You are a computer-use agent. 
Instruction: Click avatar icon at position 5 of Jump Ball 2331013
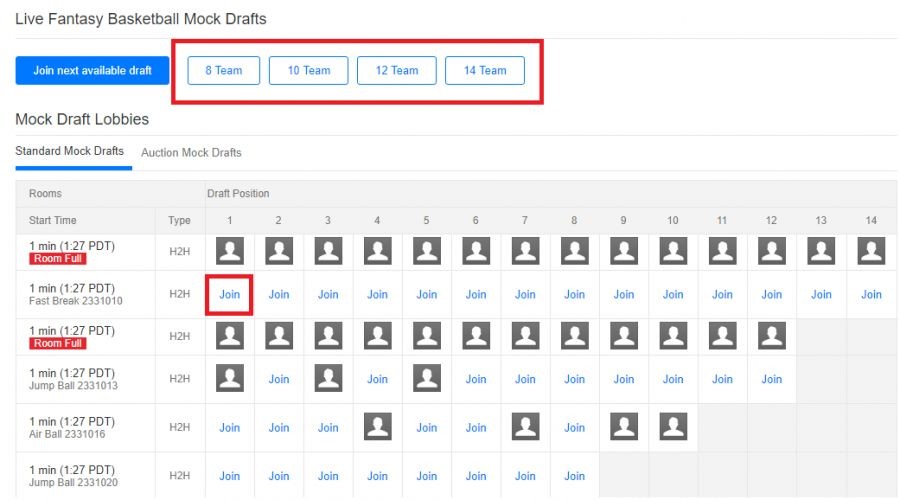[427, 378]
